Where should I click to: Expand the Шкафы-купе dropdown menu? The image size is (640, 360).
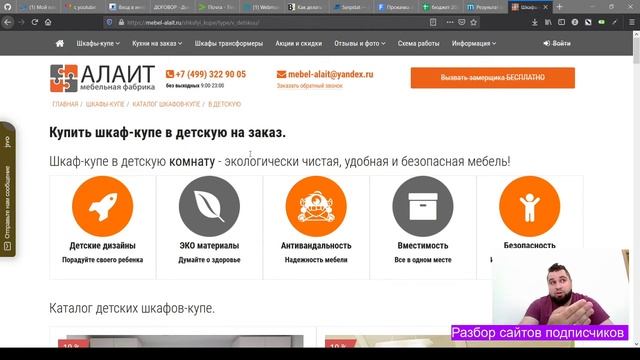(x=98, y=43)
